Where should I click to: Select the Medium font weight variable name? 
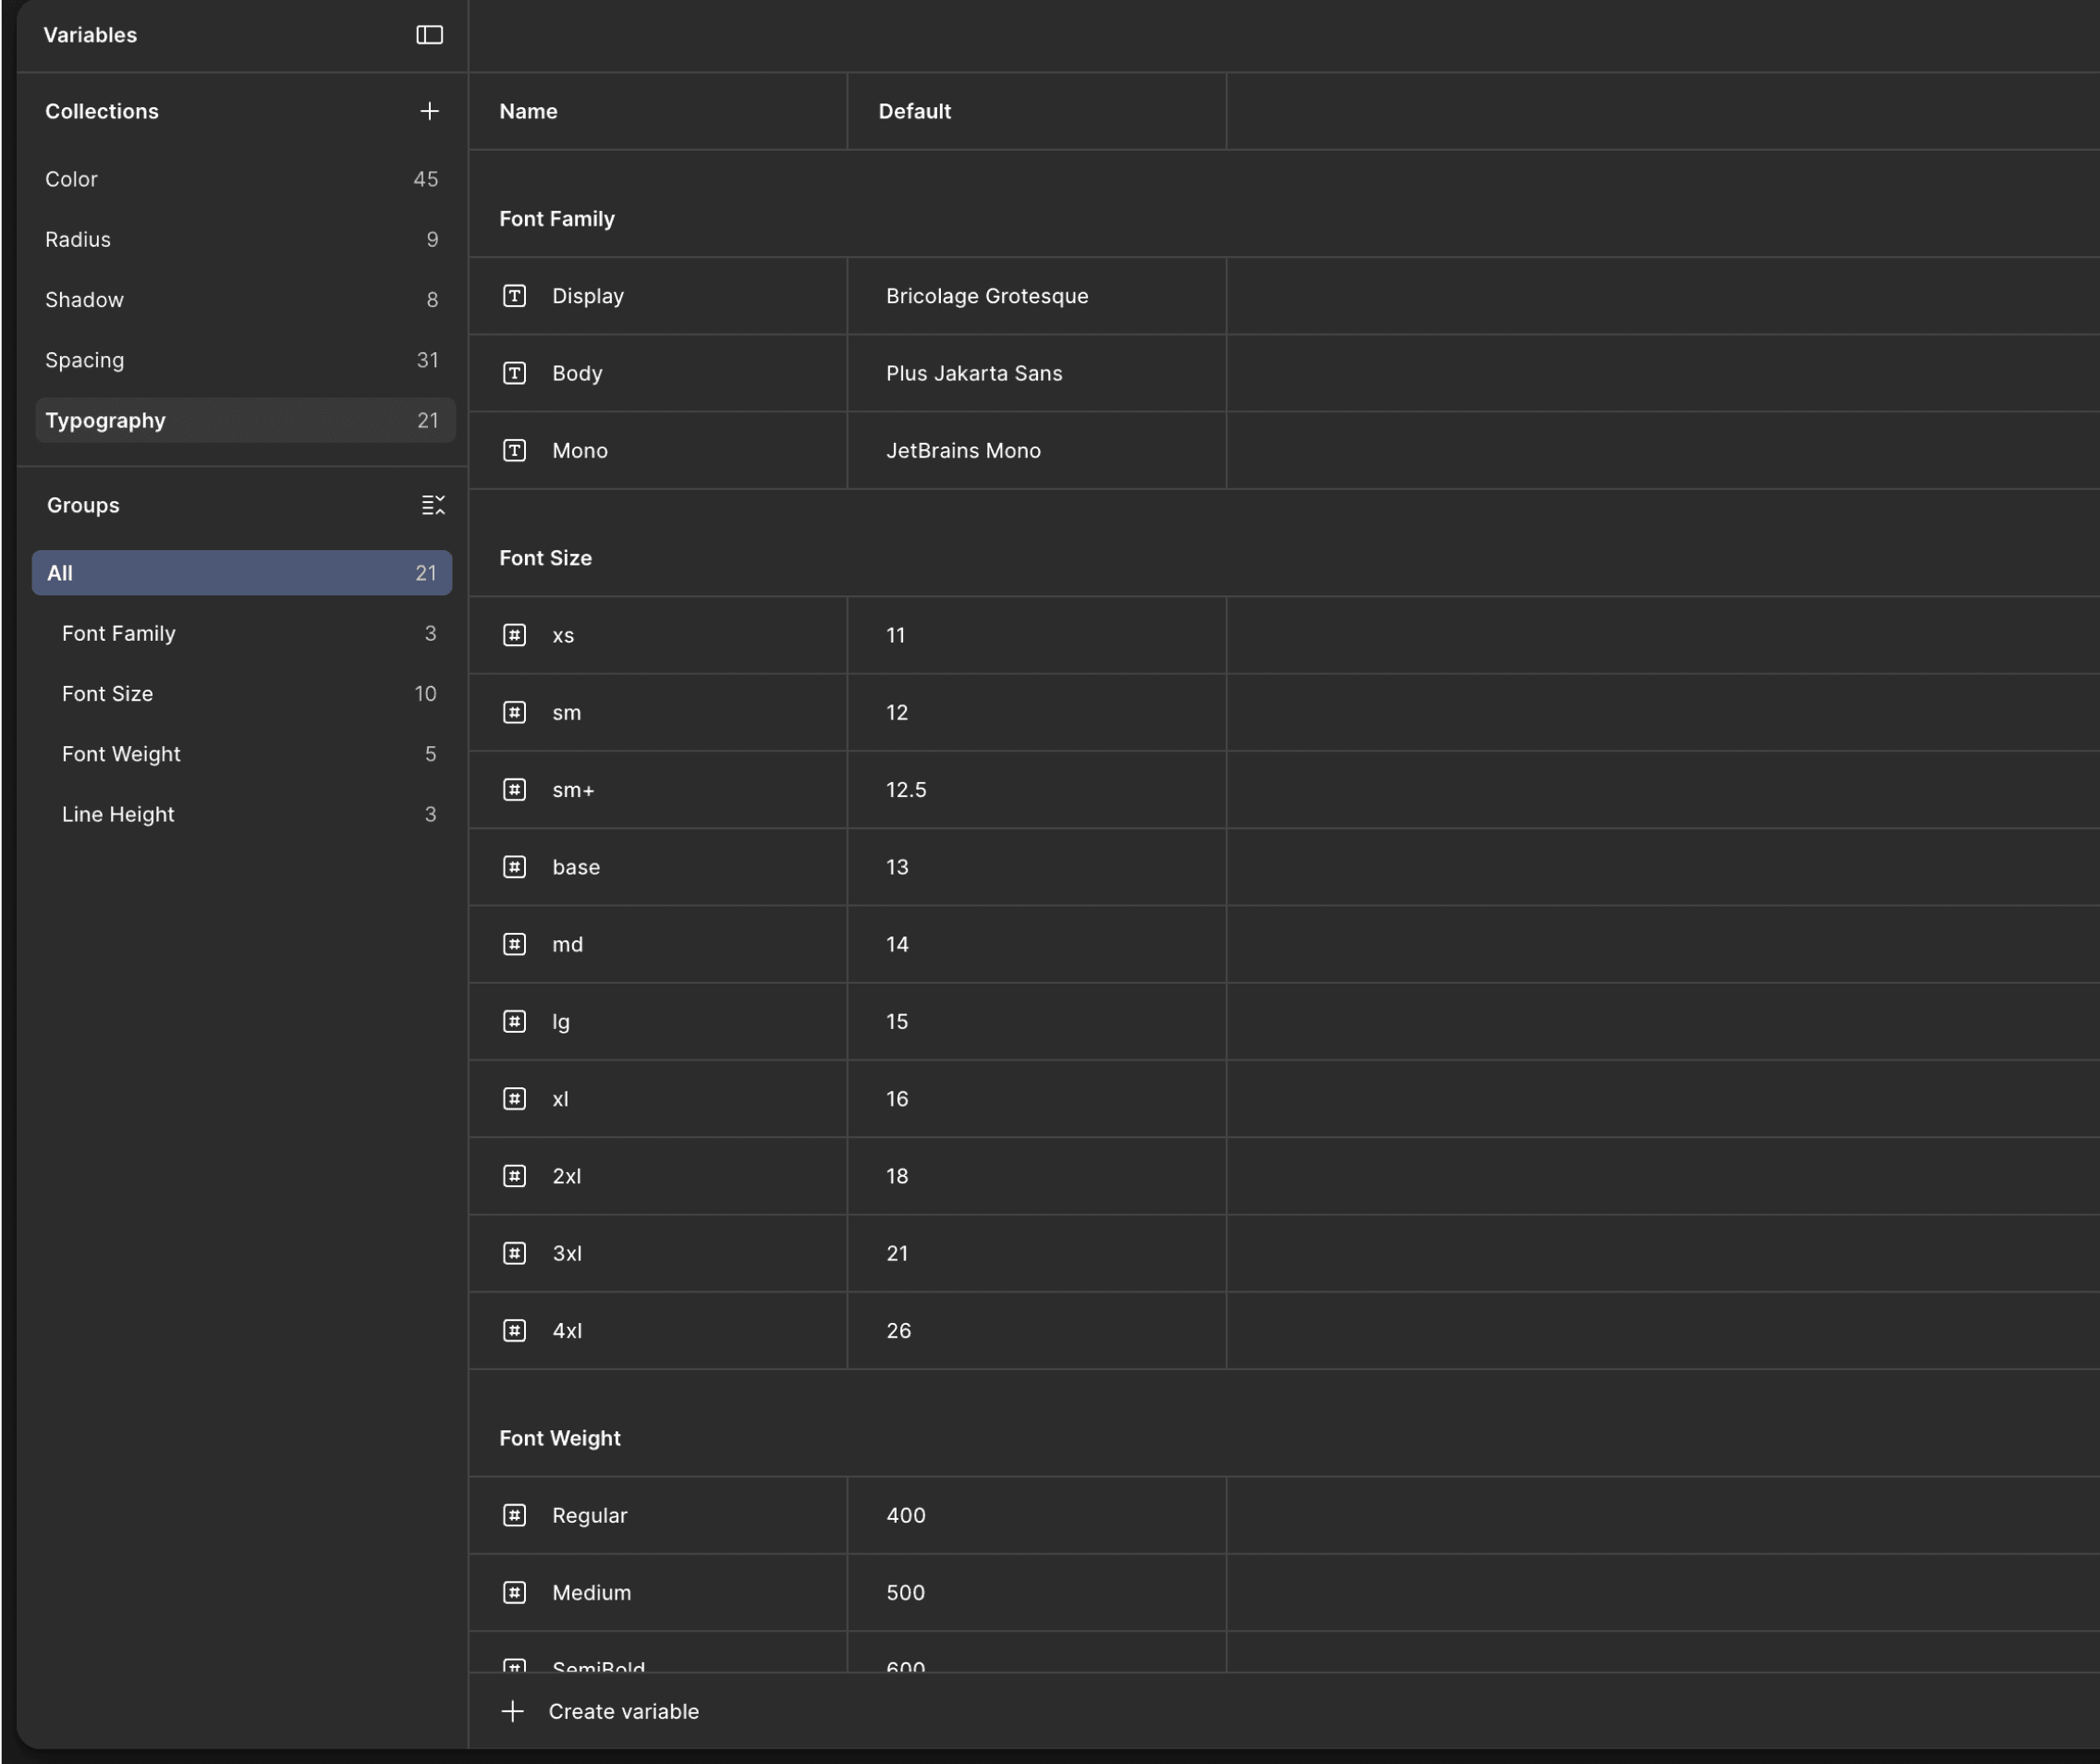tap(591, 1592)
